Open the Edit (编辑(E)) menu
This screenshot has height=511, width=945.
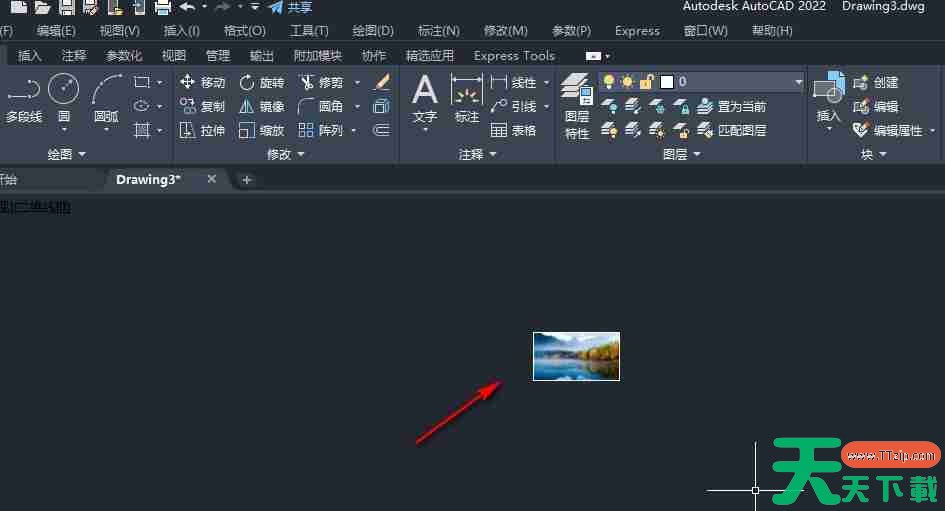tap(56, 31)
